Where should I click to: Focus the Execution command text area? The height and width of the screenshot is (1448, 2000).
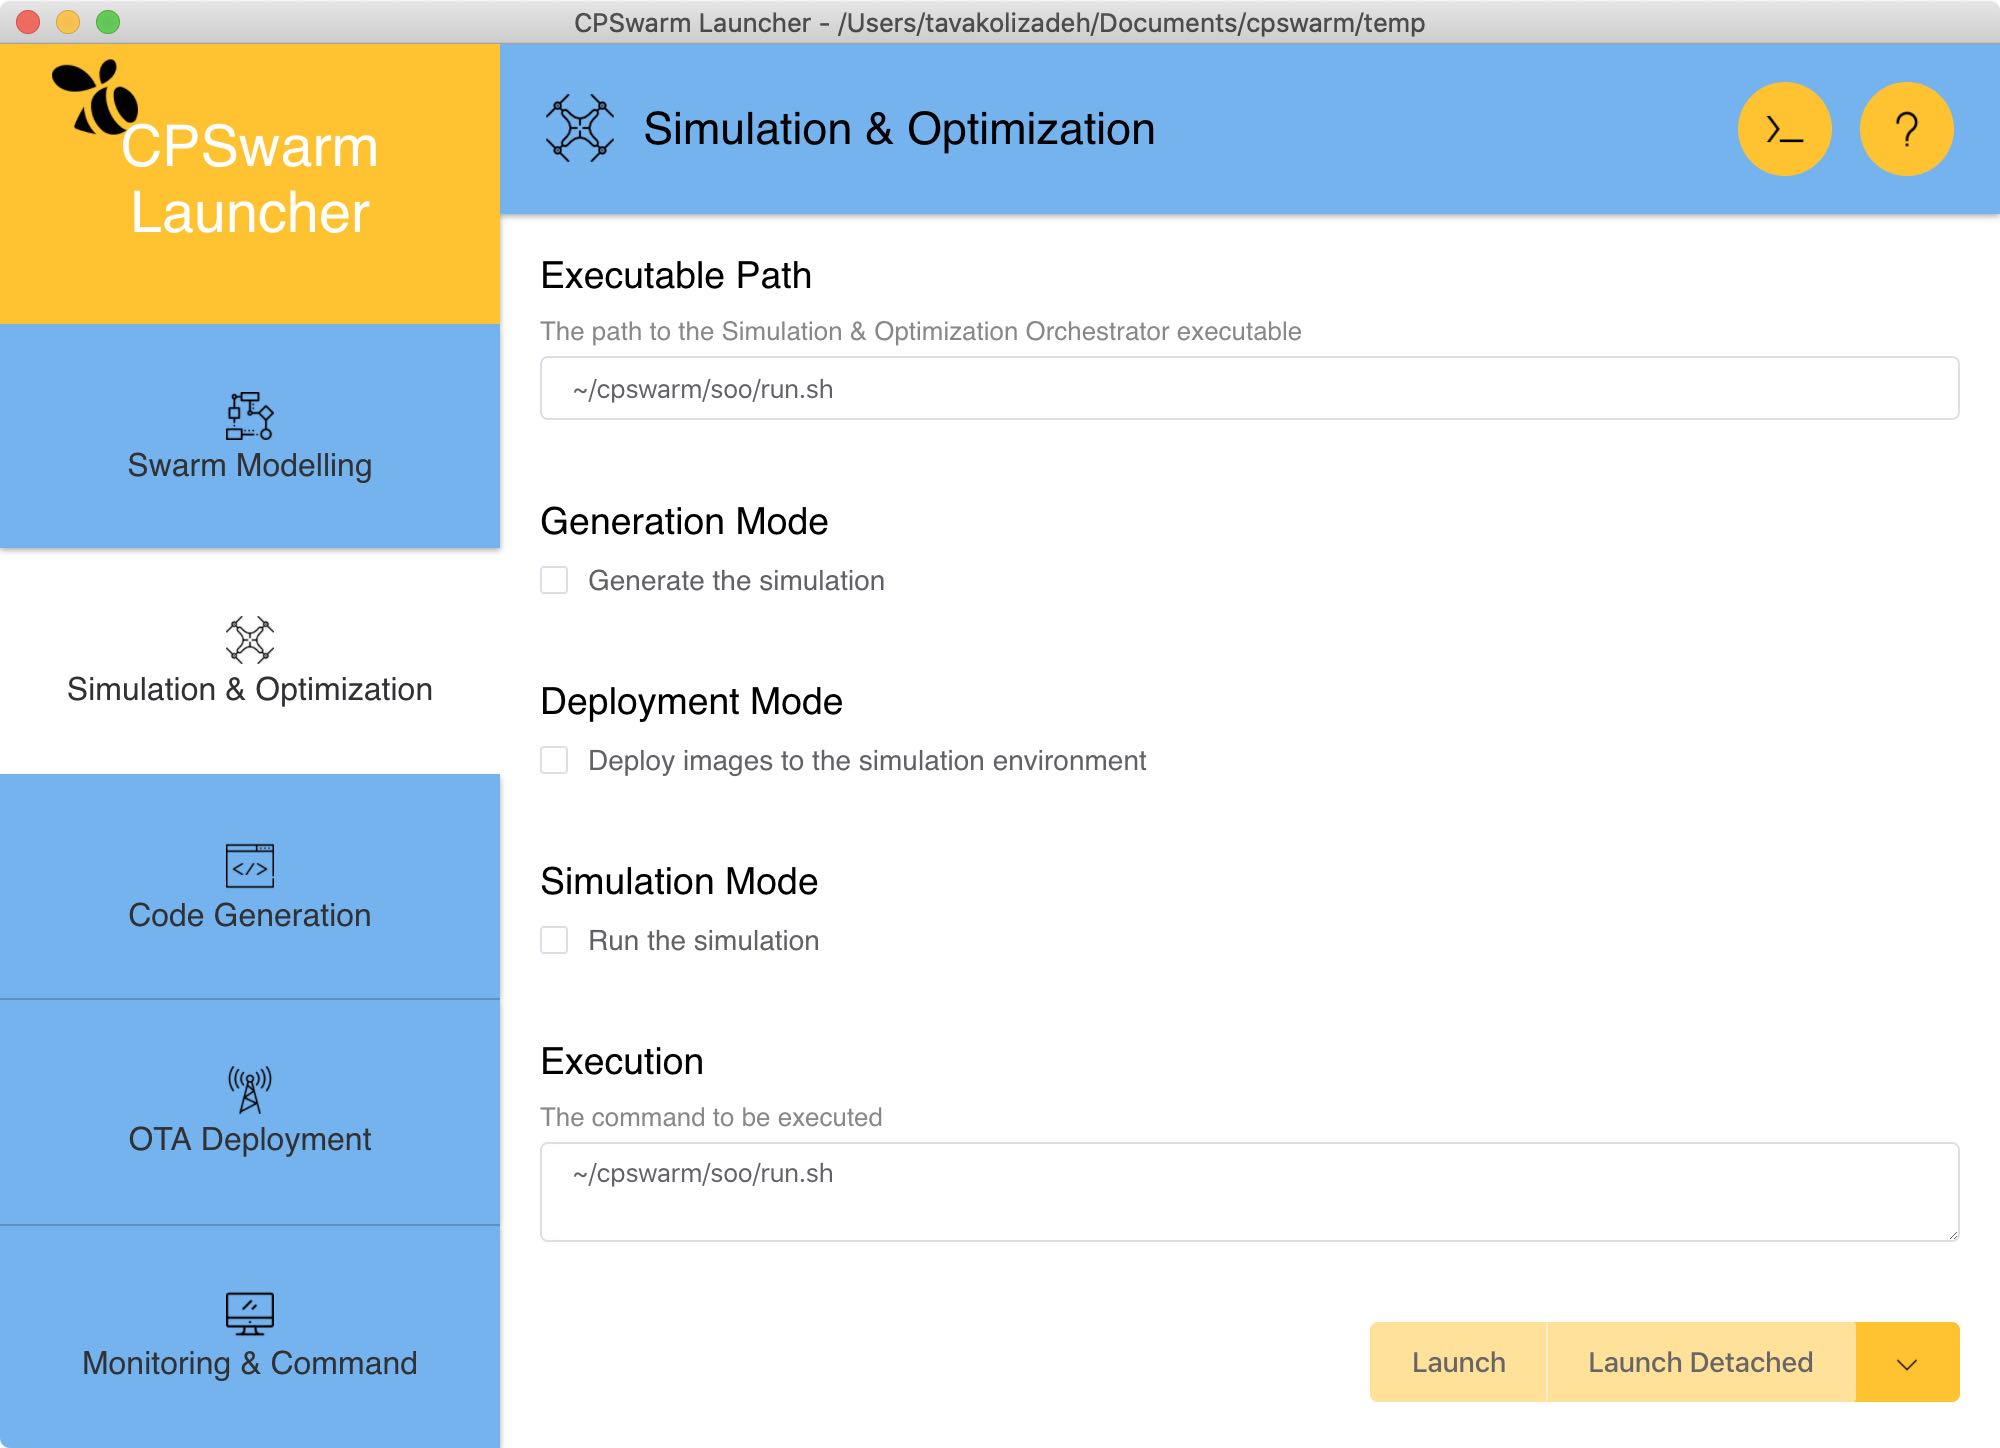coord(1249,1192)
